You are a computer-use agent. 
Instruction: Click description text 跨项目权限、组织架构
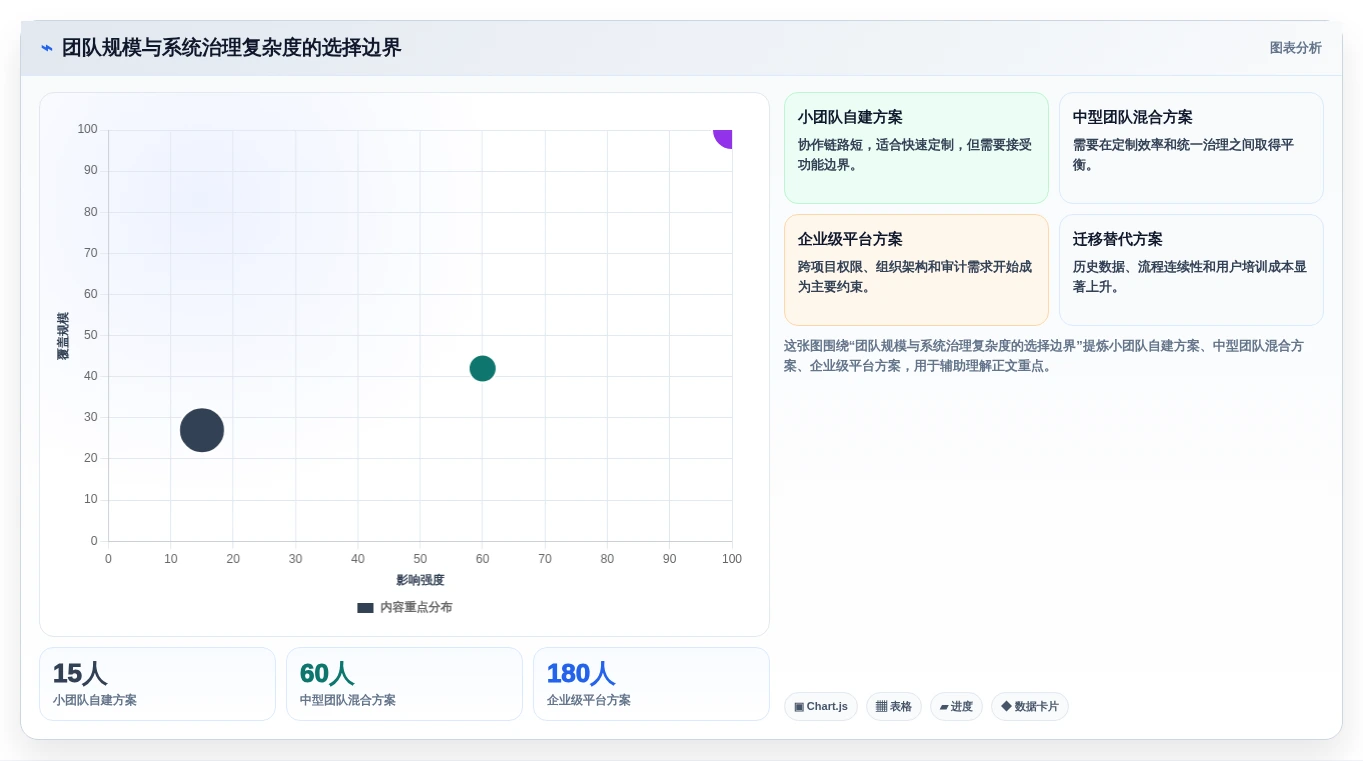coord(915,277)
